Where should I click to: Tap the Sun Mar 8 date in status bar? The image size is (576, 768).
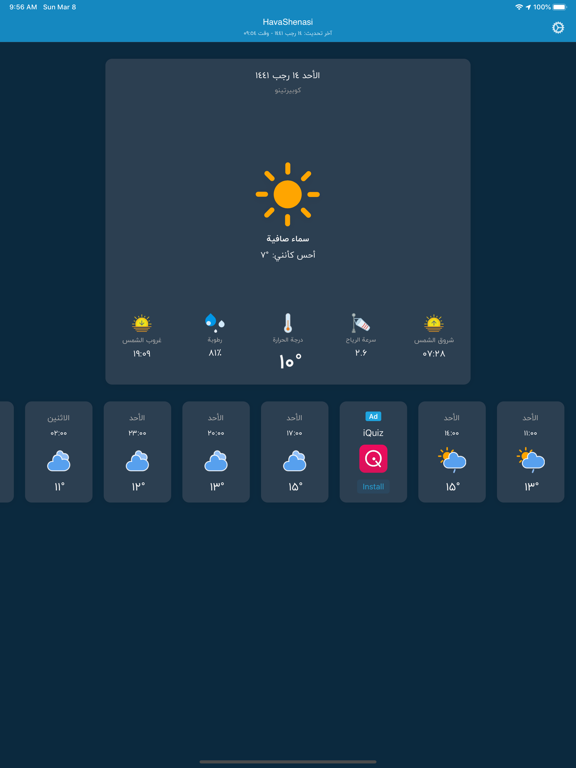(x=59, y=7)
